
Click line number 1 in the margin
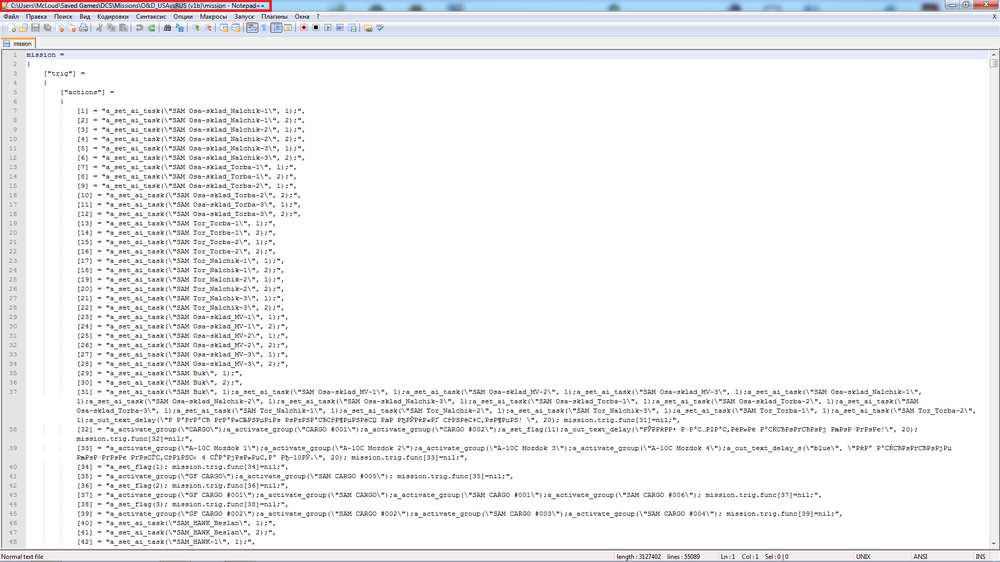click(15, 55)
